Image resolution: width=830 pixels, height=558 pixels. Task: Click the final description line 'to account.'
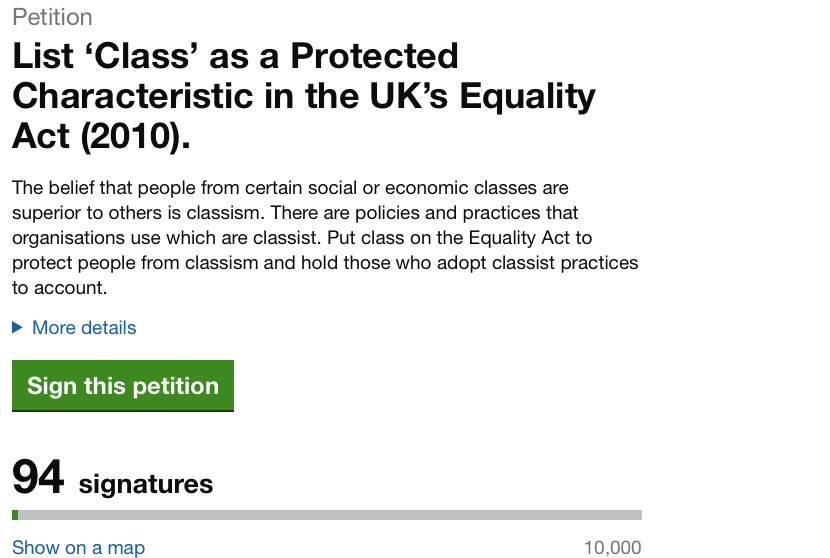pyautogui.click(x=59, y=288)
